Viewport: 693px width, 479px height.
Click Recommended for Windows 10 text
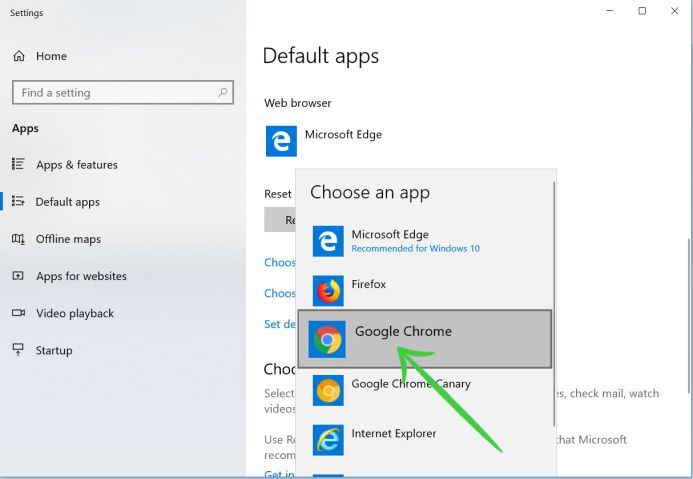tap(415, 248)
